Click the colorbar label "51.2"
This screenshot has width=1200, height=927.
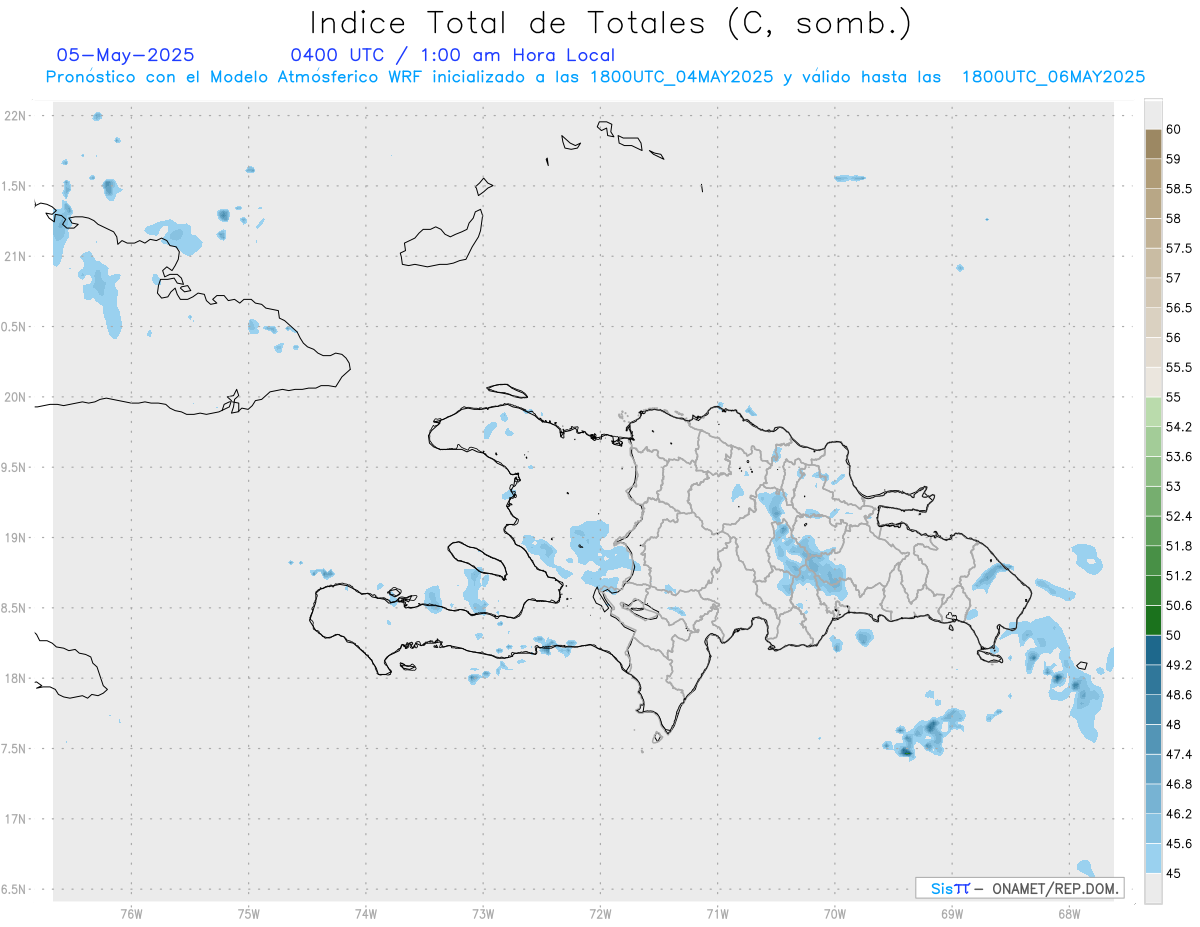click(1179, 575)
